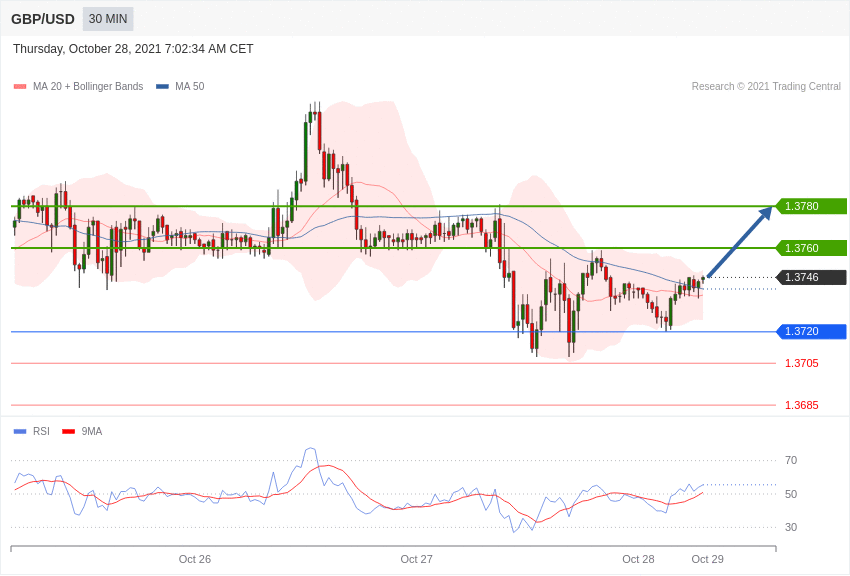Click the red 9MA legend swatch
This screenshot has width=850, height=576.
[68, 432]
